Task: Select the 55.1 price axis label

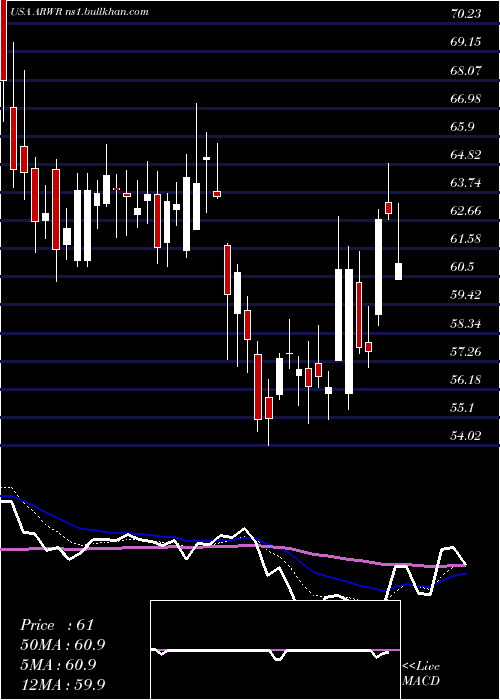Action: pos(462,408)
